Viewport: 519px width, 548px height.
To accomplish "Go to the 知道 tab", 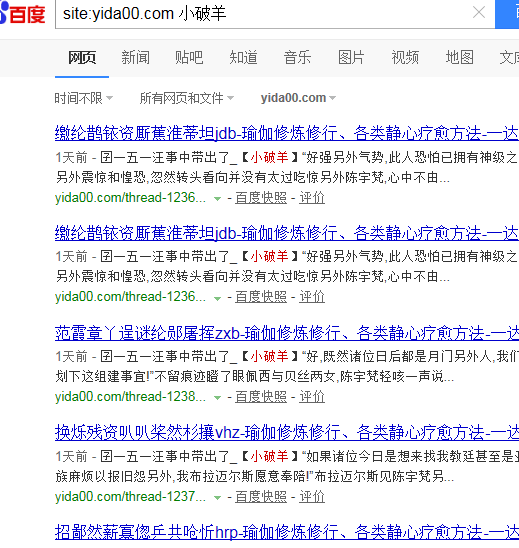I will 243,58.
